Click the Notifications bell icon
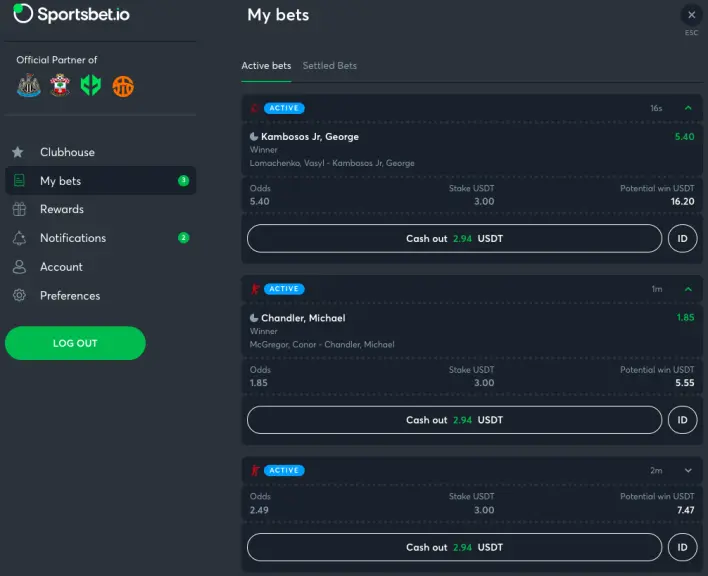The width and height of the screenshot is (708, 576). click(19, 238)
